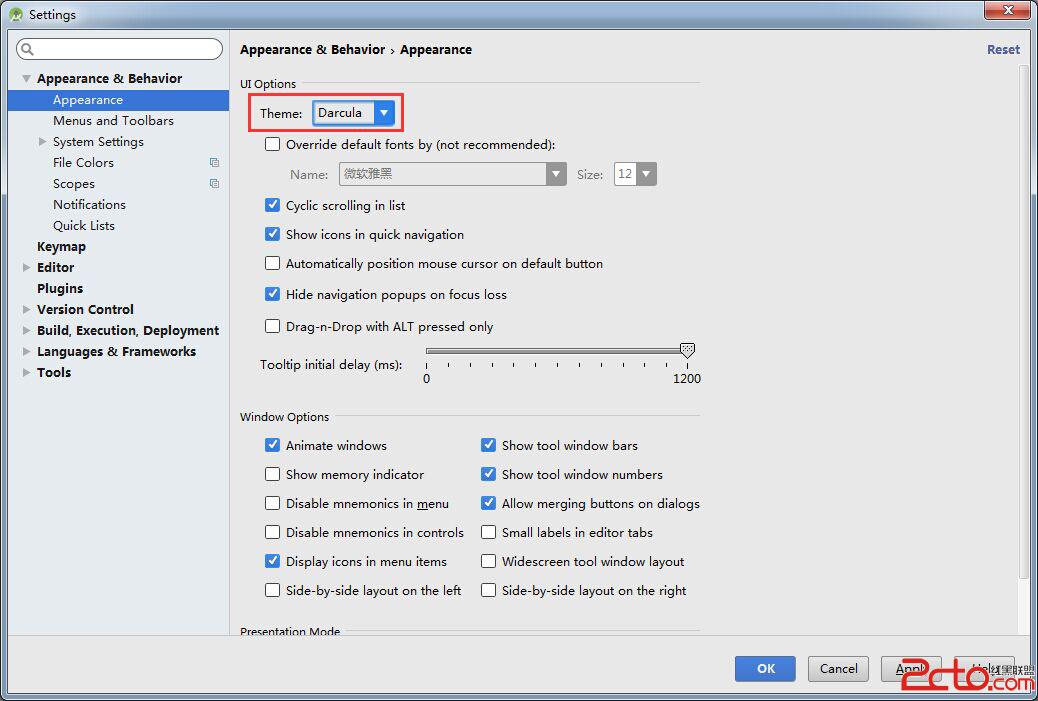This screenshot has width=1038, height=701.
Task: Toggle Animate windows checkbox
Action: coord(272,445)
